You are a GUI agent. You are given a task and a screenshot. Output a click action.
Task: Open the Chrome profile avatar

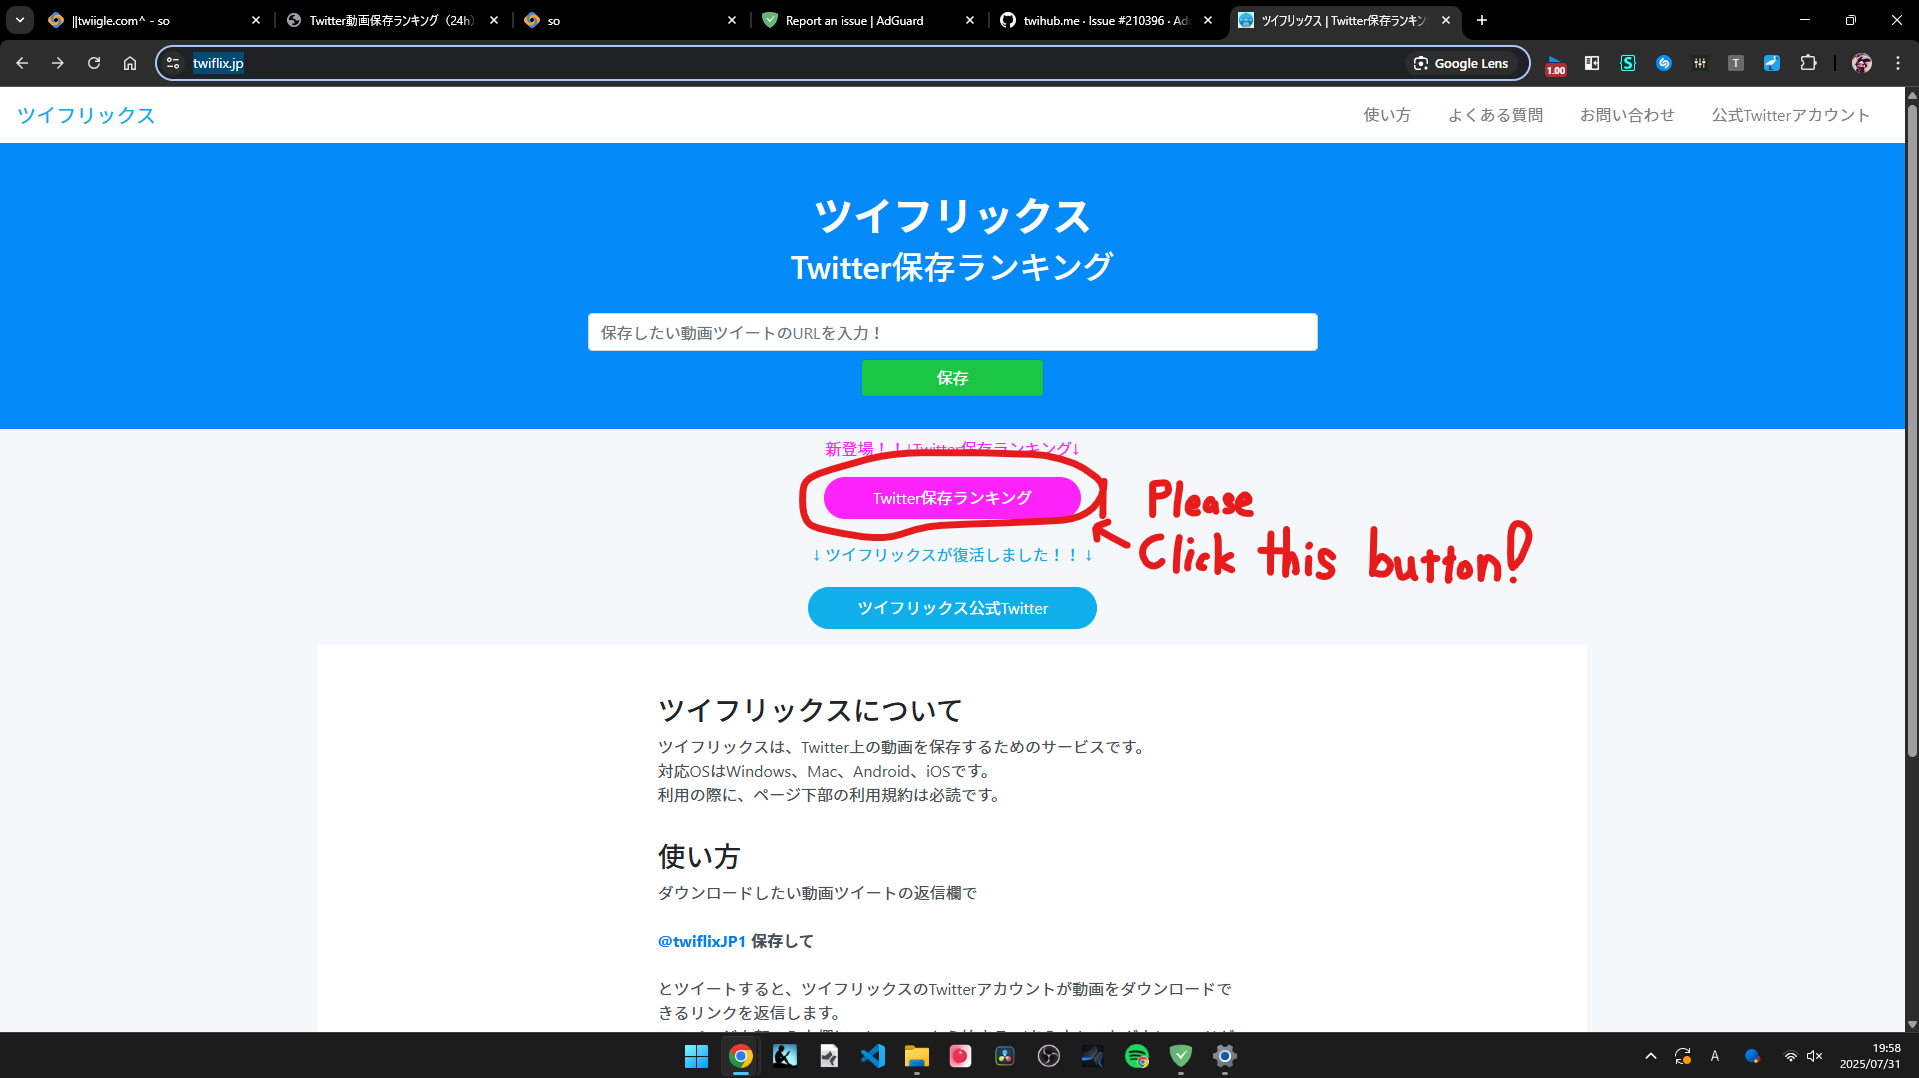click(1862, 63)
